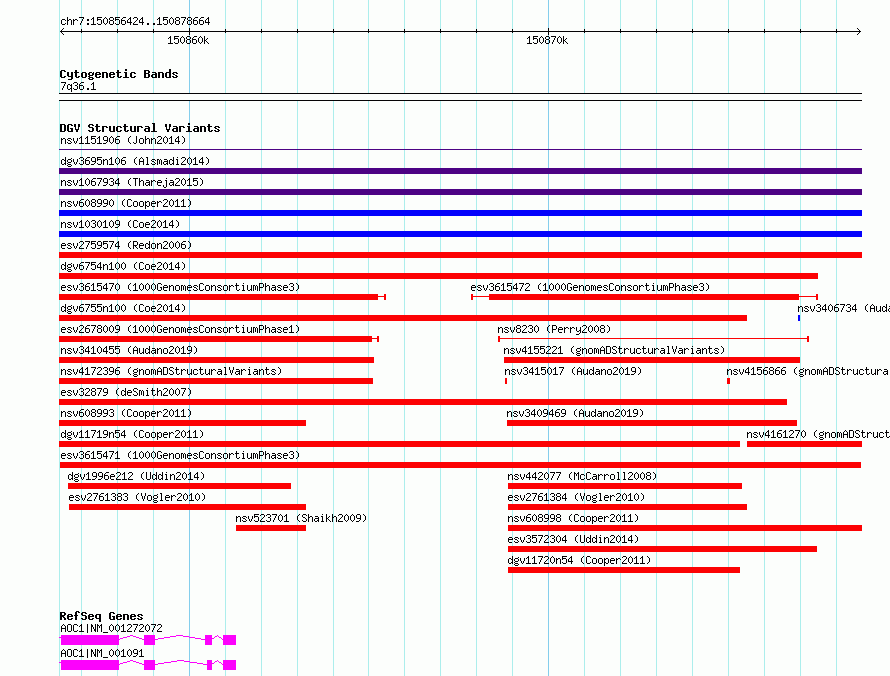
Task: Click the nsv1151906 (John2014) variant label
Action: 123,140
